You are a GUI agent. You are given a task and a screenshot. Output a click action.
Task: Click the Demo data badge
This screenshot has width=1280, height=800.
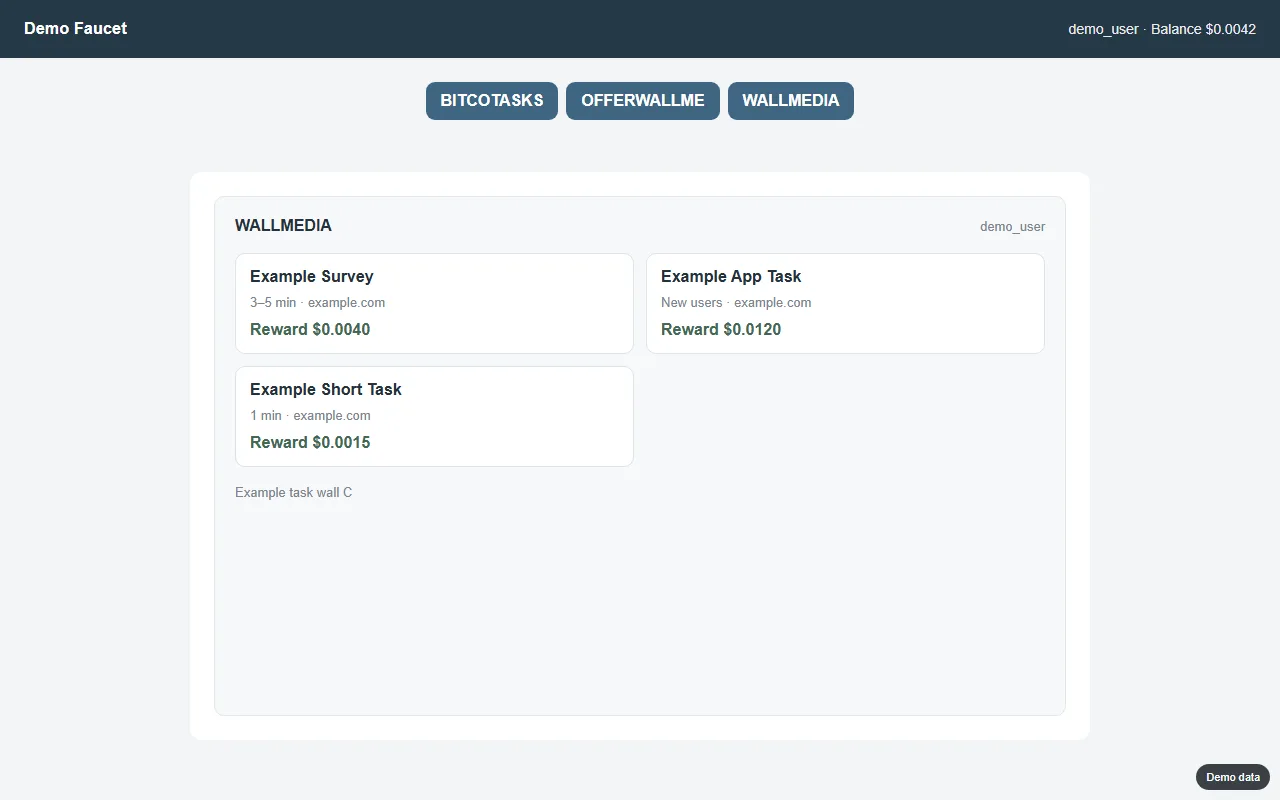pos(1233,777)
